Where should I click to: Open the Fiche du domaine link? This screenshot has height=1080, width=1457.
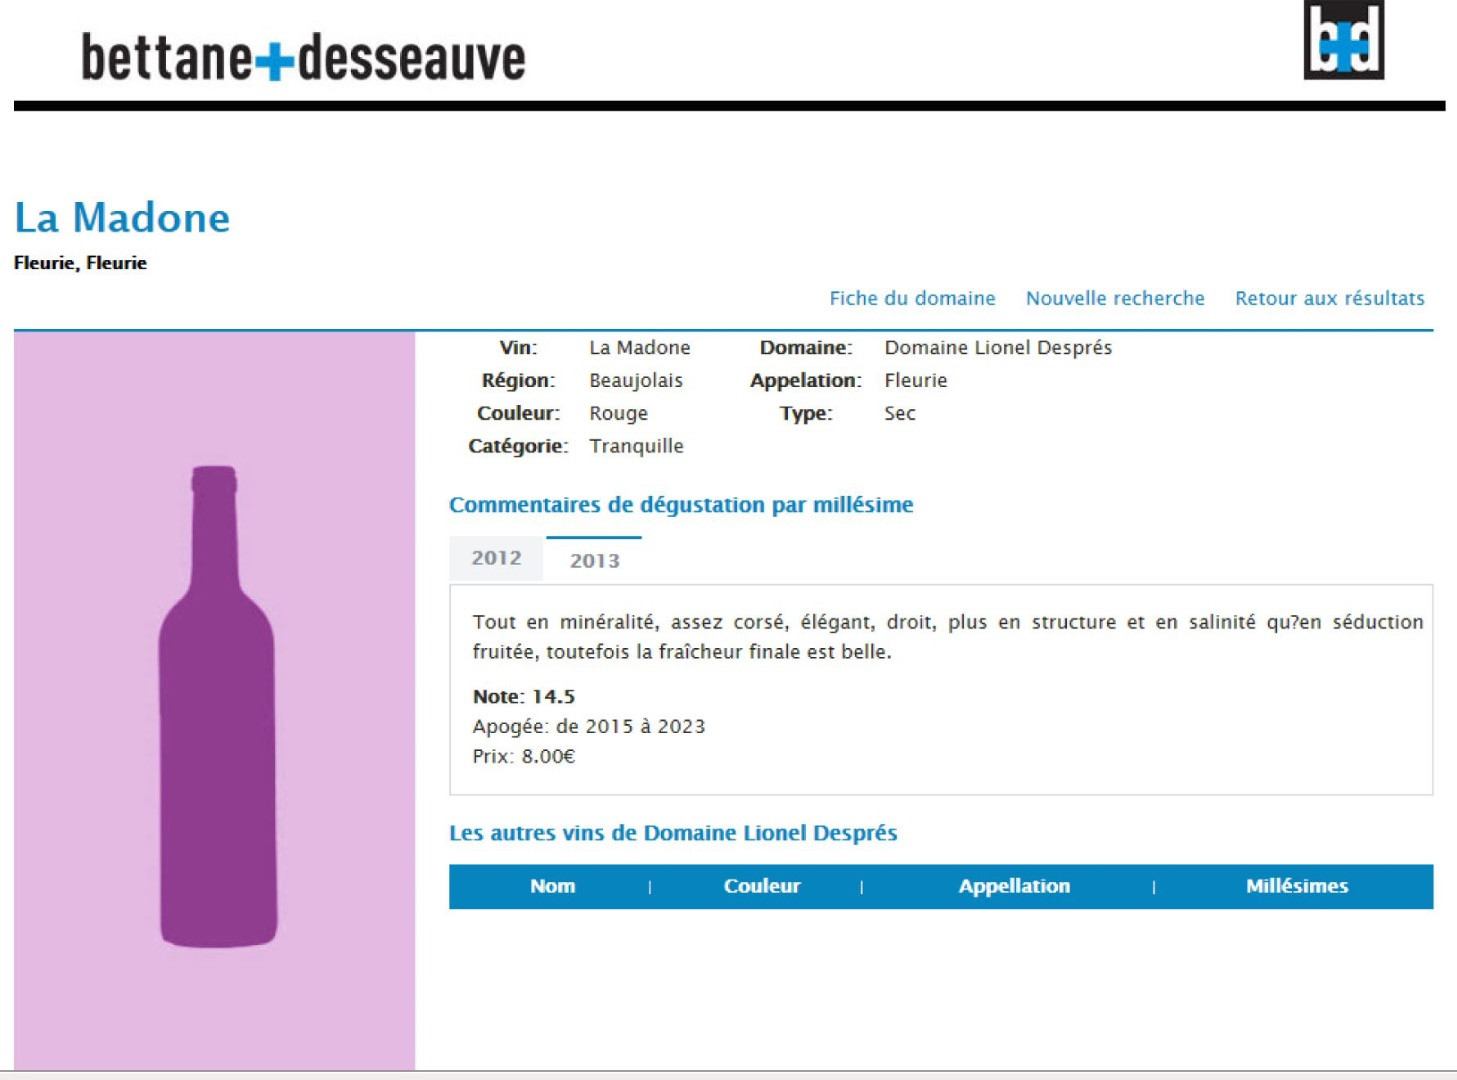pyautogui.click(x=912, y=298)
